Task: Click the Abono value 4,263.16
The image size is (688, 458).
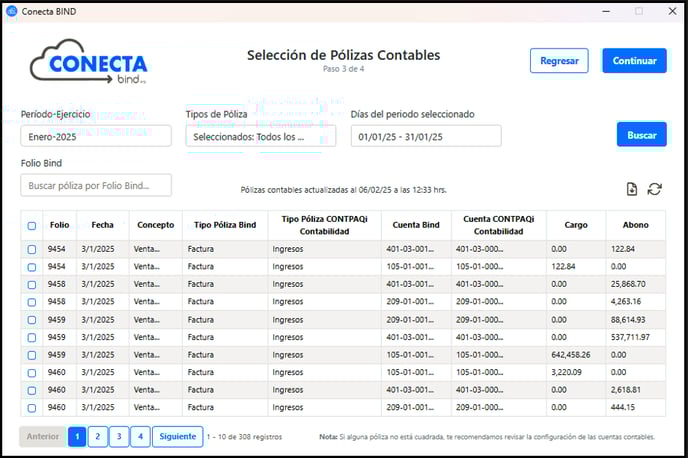Action: pyautogui.click(x=626, y=302)
